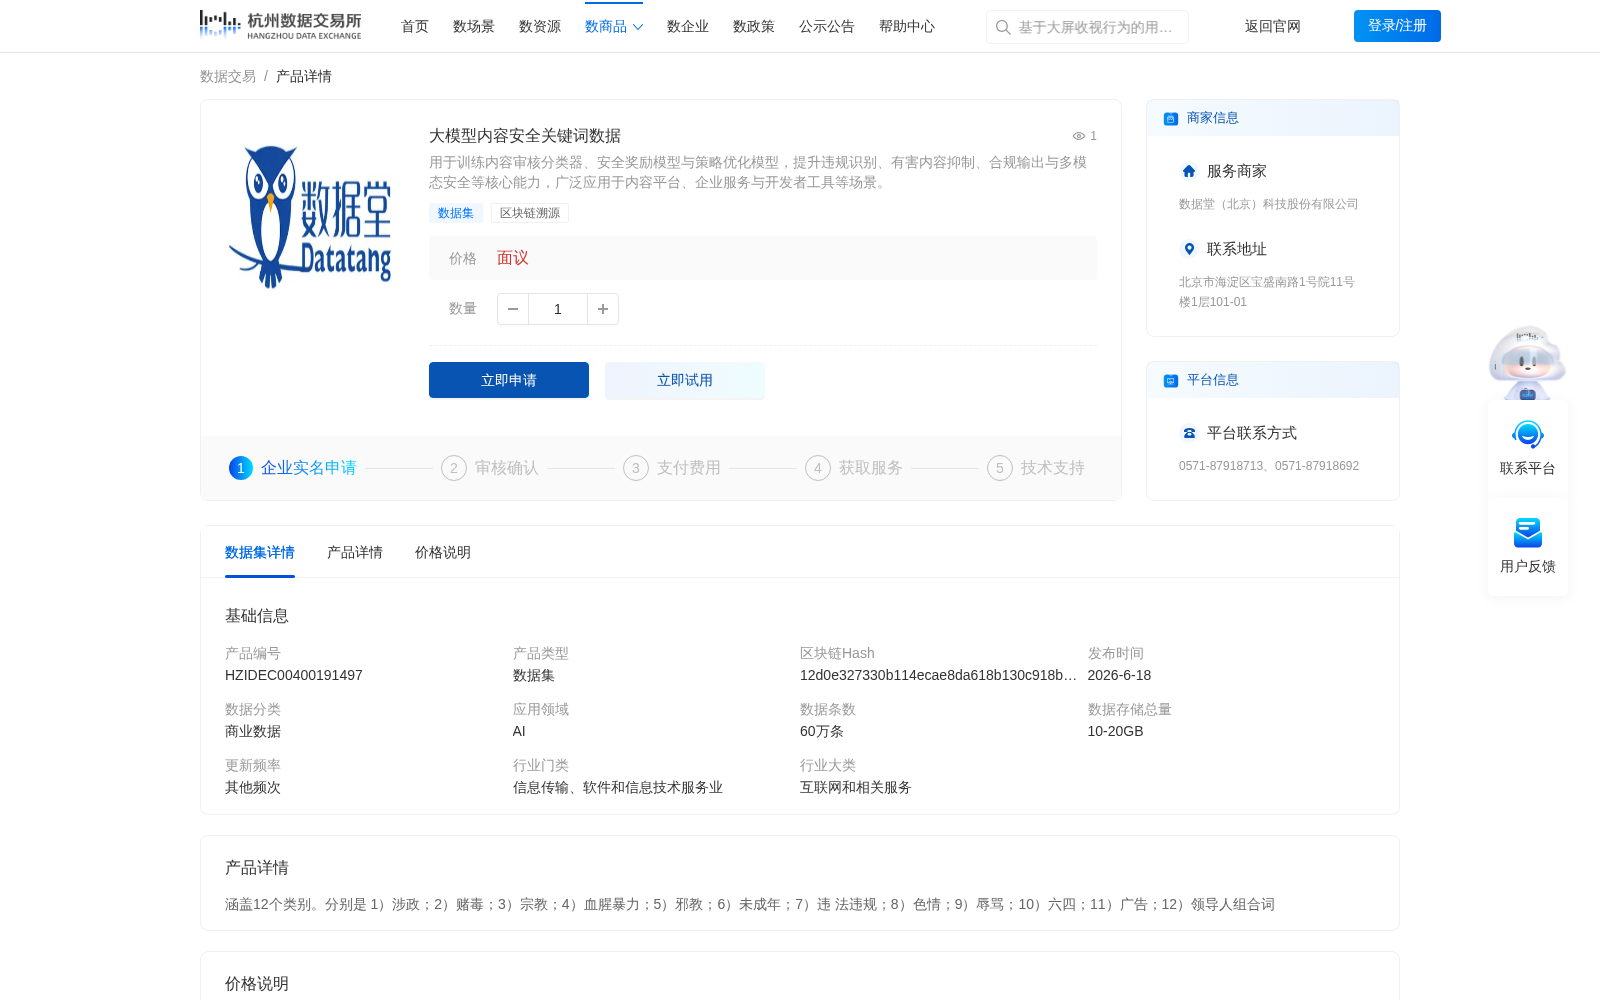
Task: Click the 信息传输、软件和信息技术服务业 value
Action: pyautogui.click(x=618, y=787)
